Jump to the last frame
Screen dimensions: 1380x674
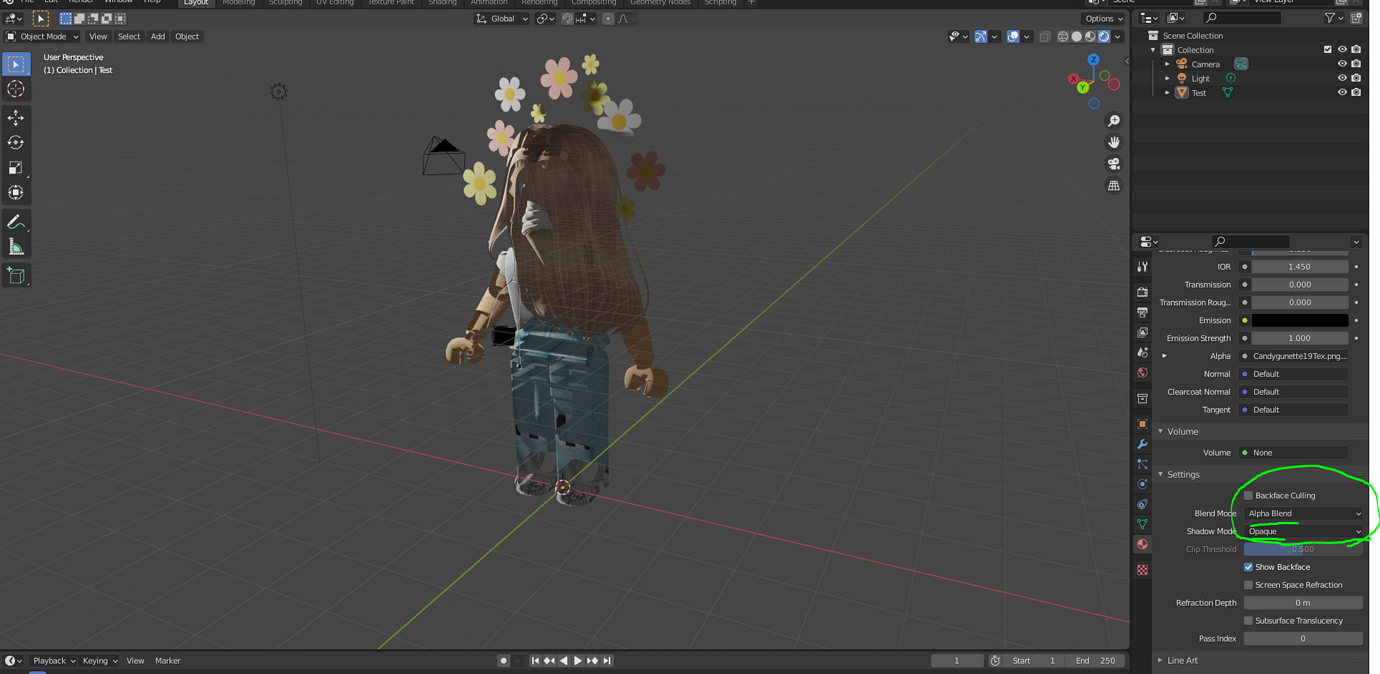point(607,661)
